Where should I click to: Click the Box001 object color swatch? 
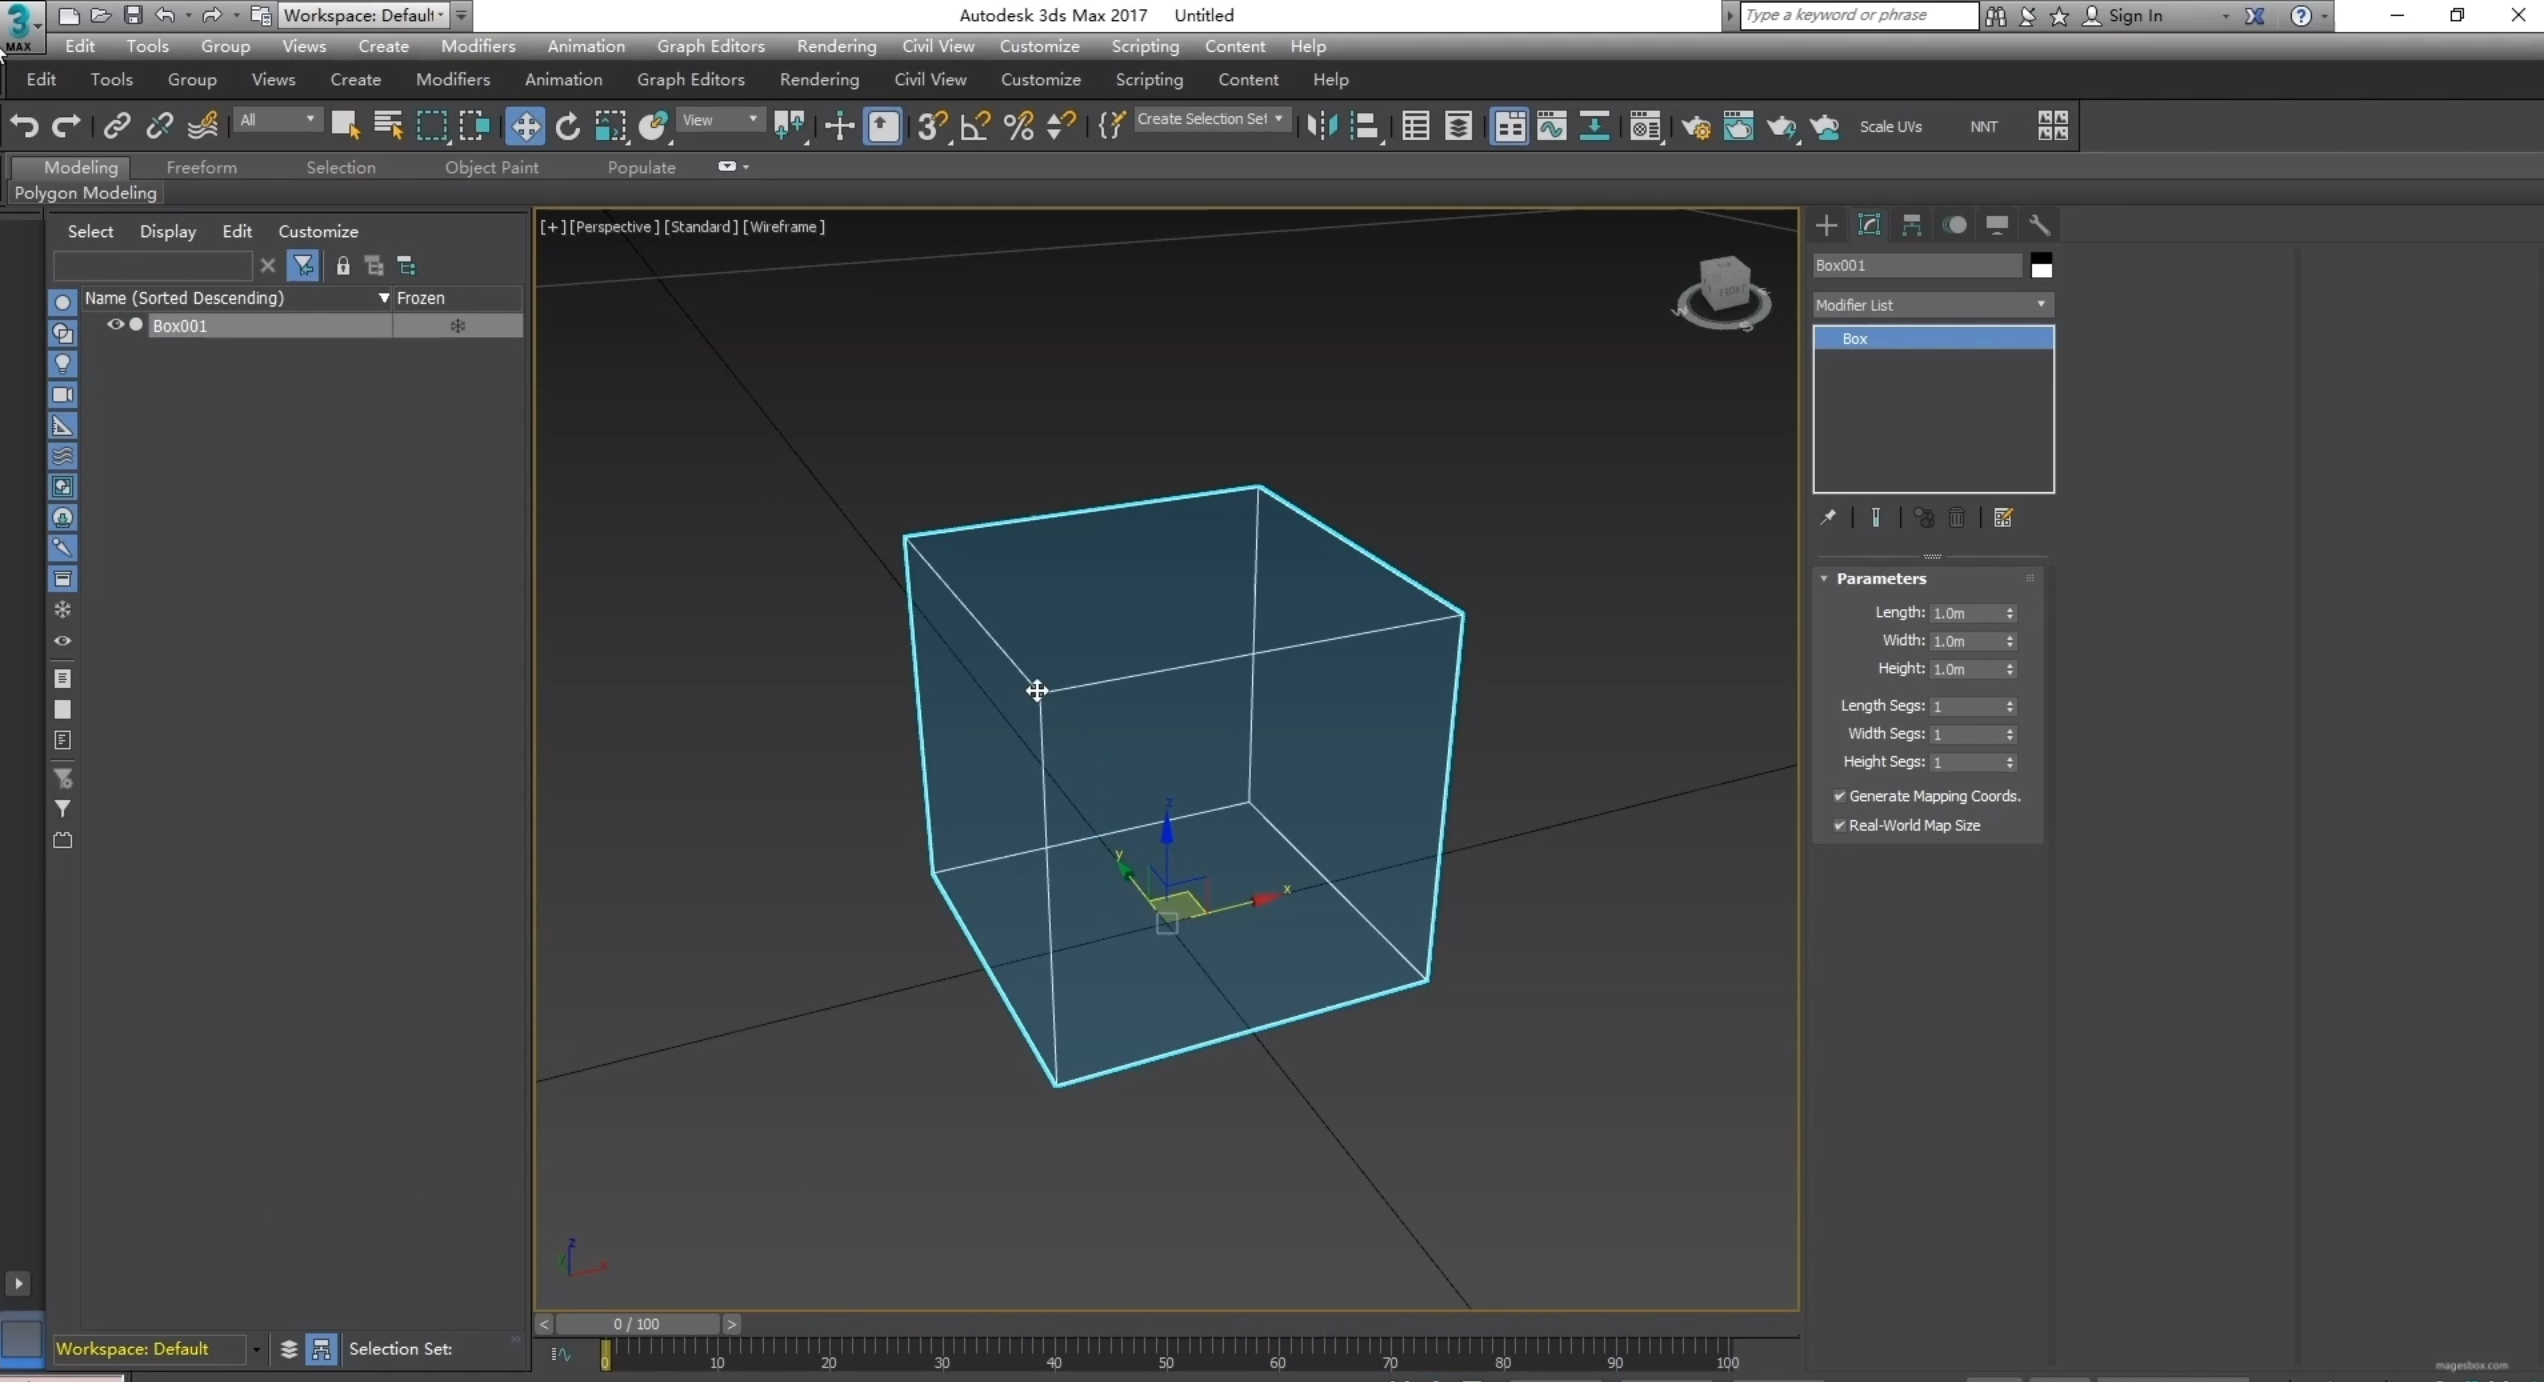click(x=2041, y=266)
